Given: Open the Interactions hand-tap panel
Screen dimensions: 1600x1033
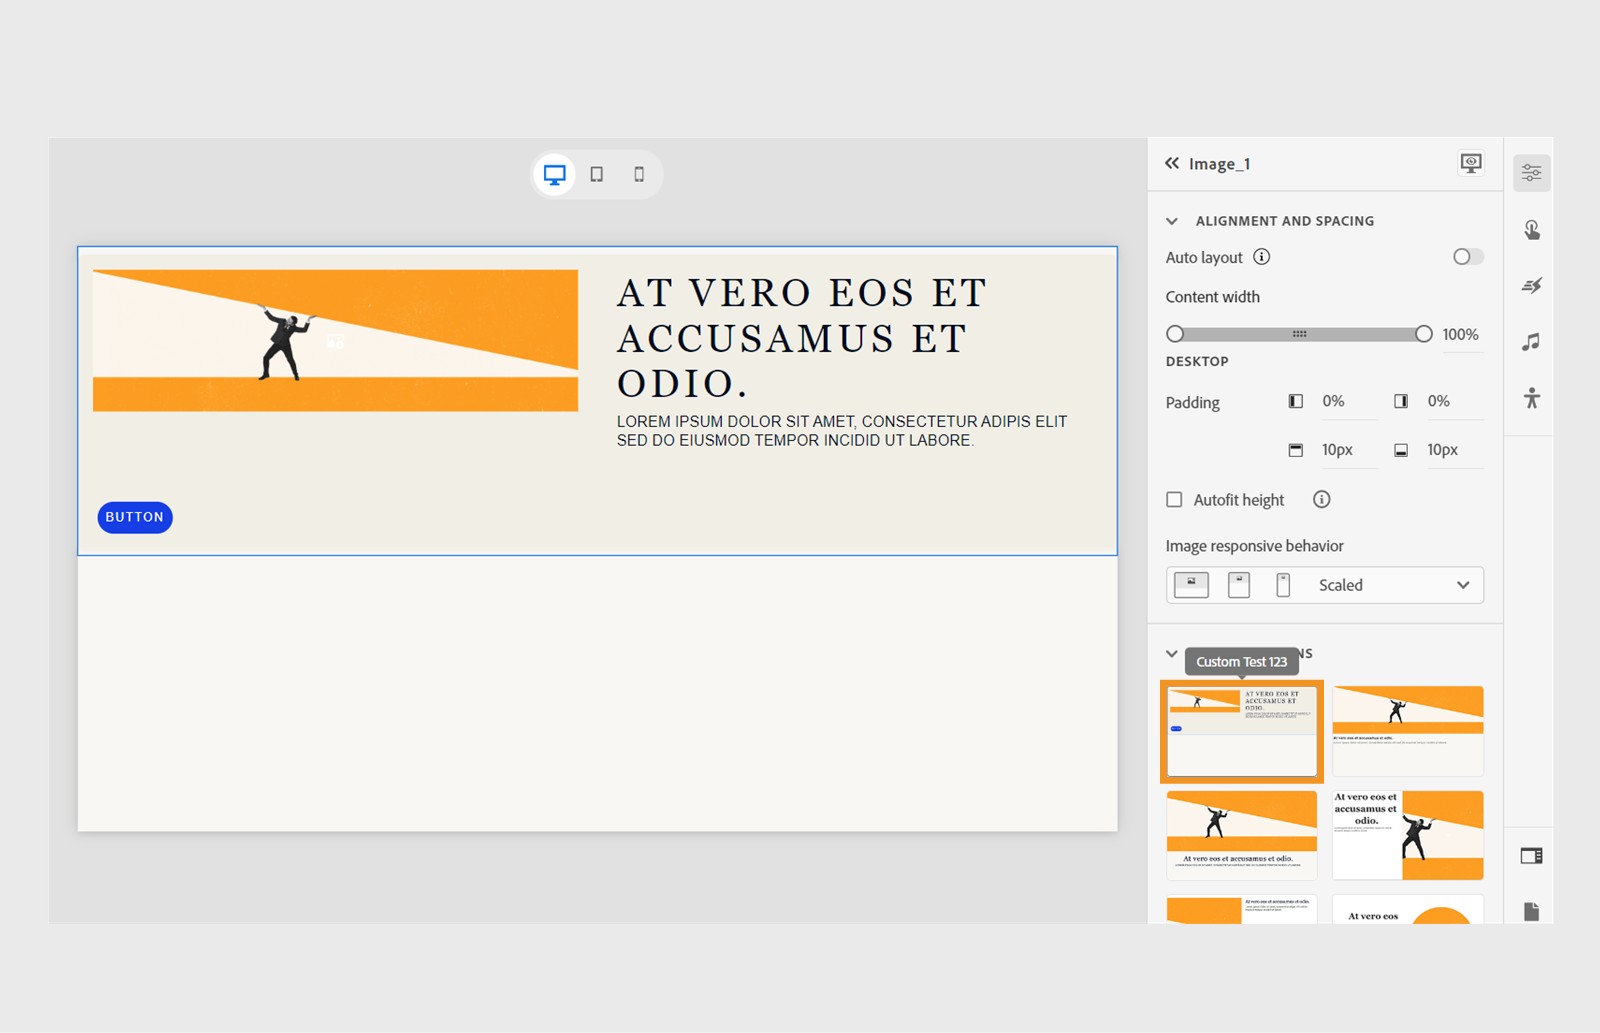Looking at the screenshot, I should (x=1531, y=230).
